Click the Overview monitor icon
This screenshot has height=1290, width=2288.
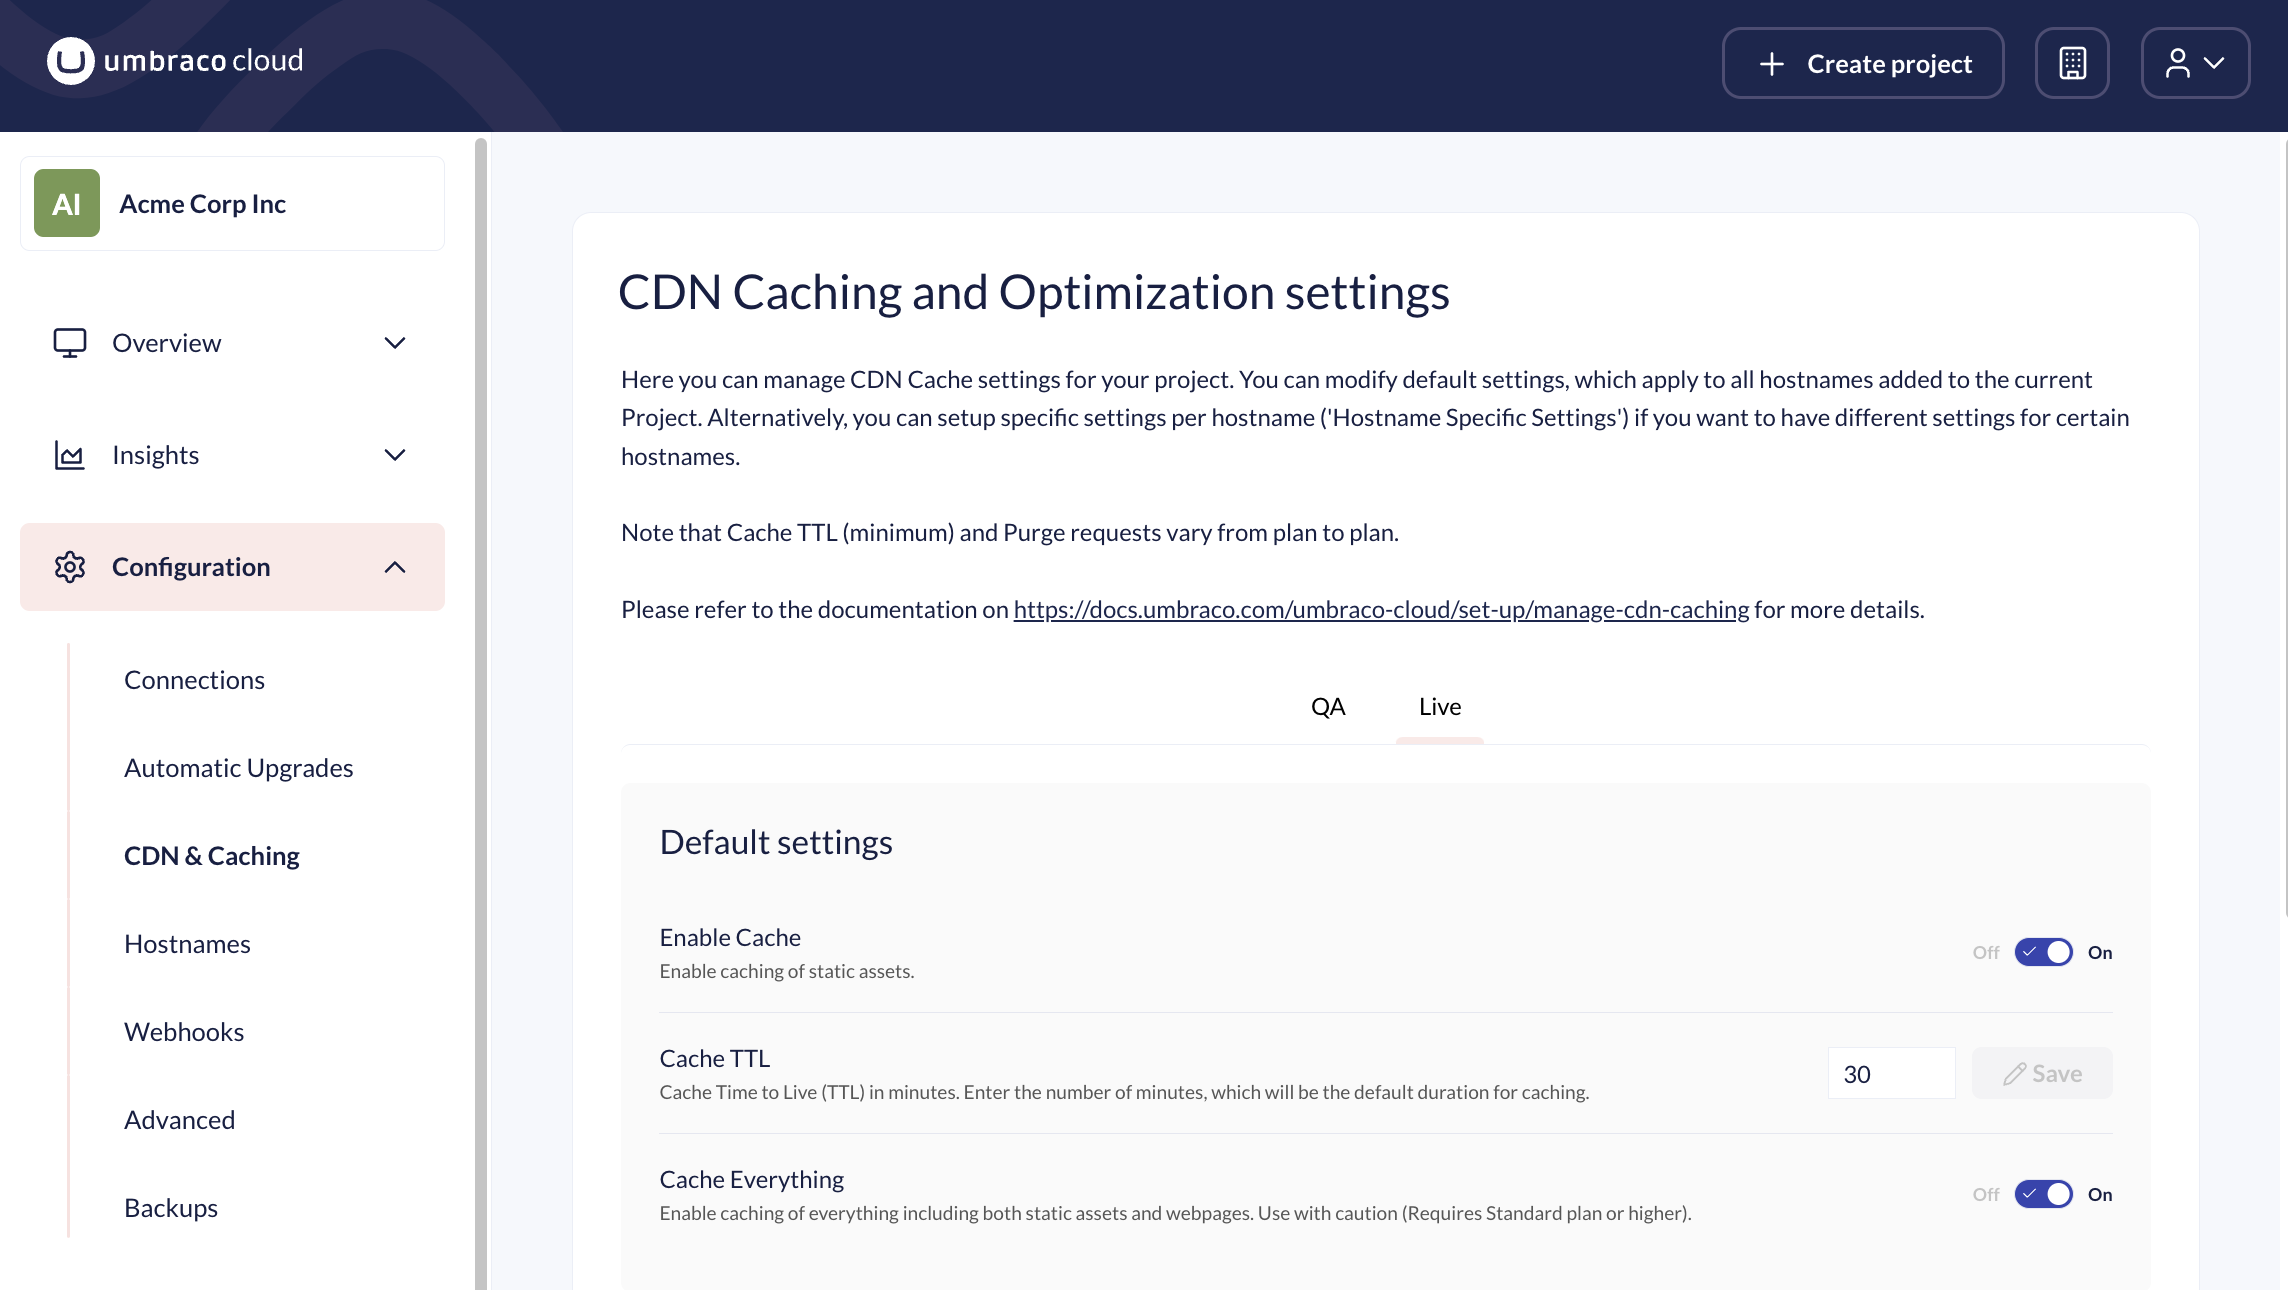pyautogui.click(x=68, y=342)
